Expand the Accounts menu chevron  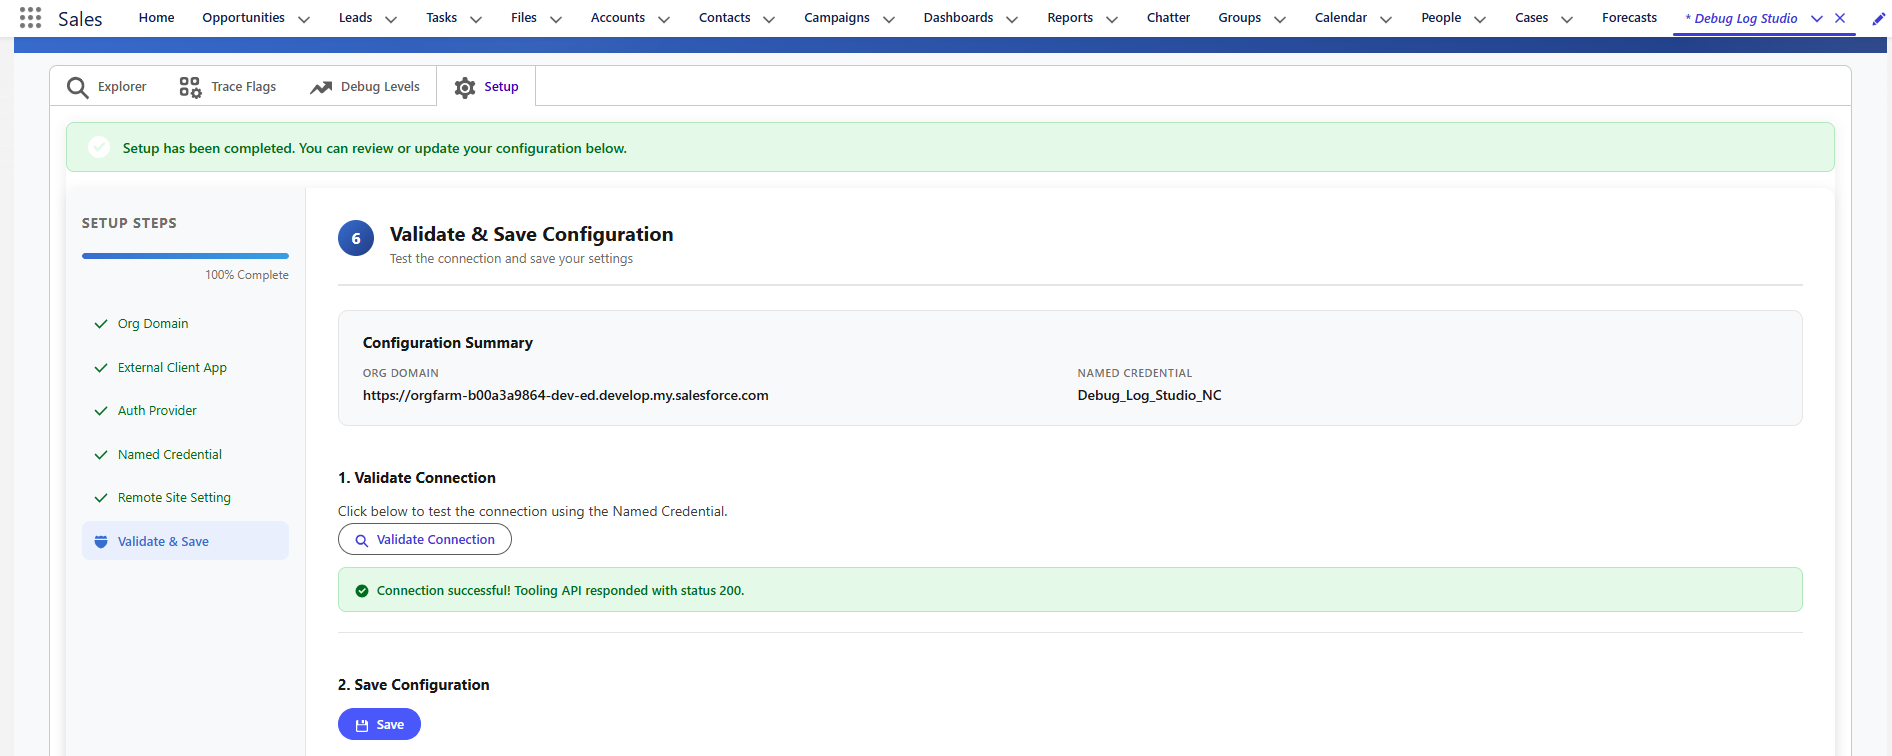[x=664, y=19]
